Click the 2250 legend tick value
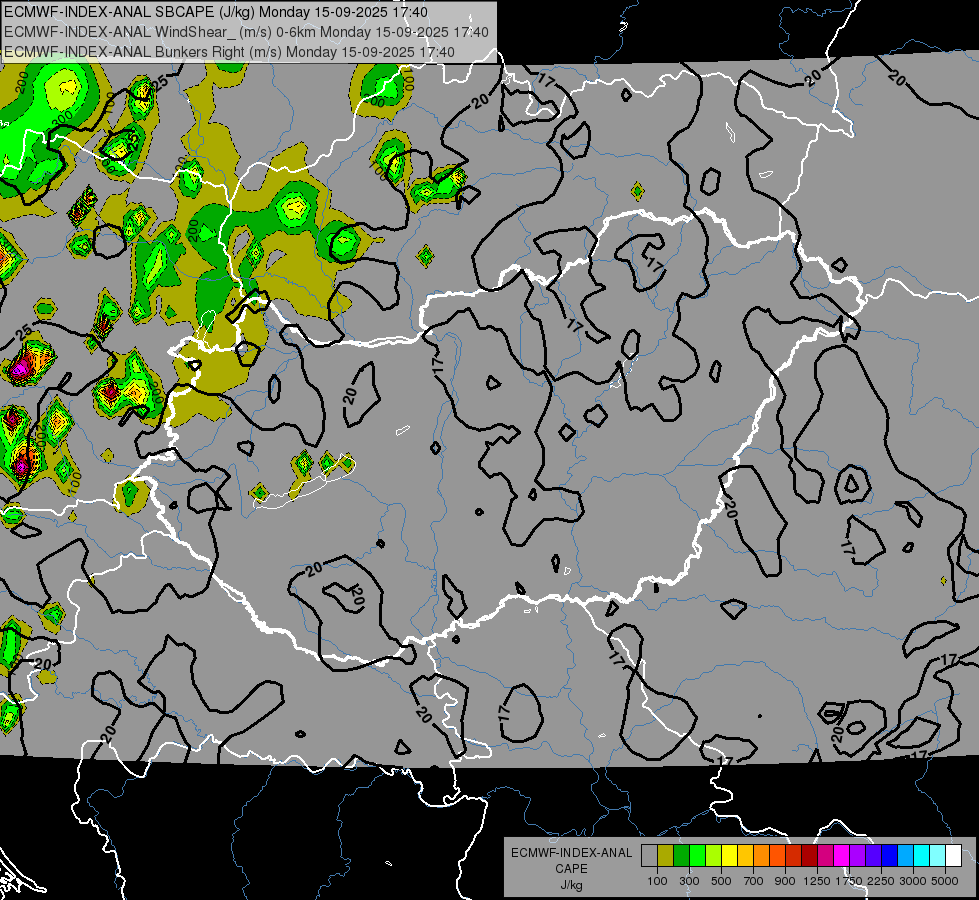 (881, 881)
